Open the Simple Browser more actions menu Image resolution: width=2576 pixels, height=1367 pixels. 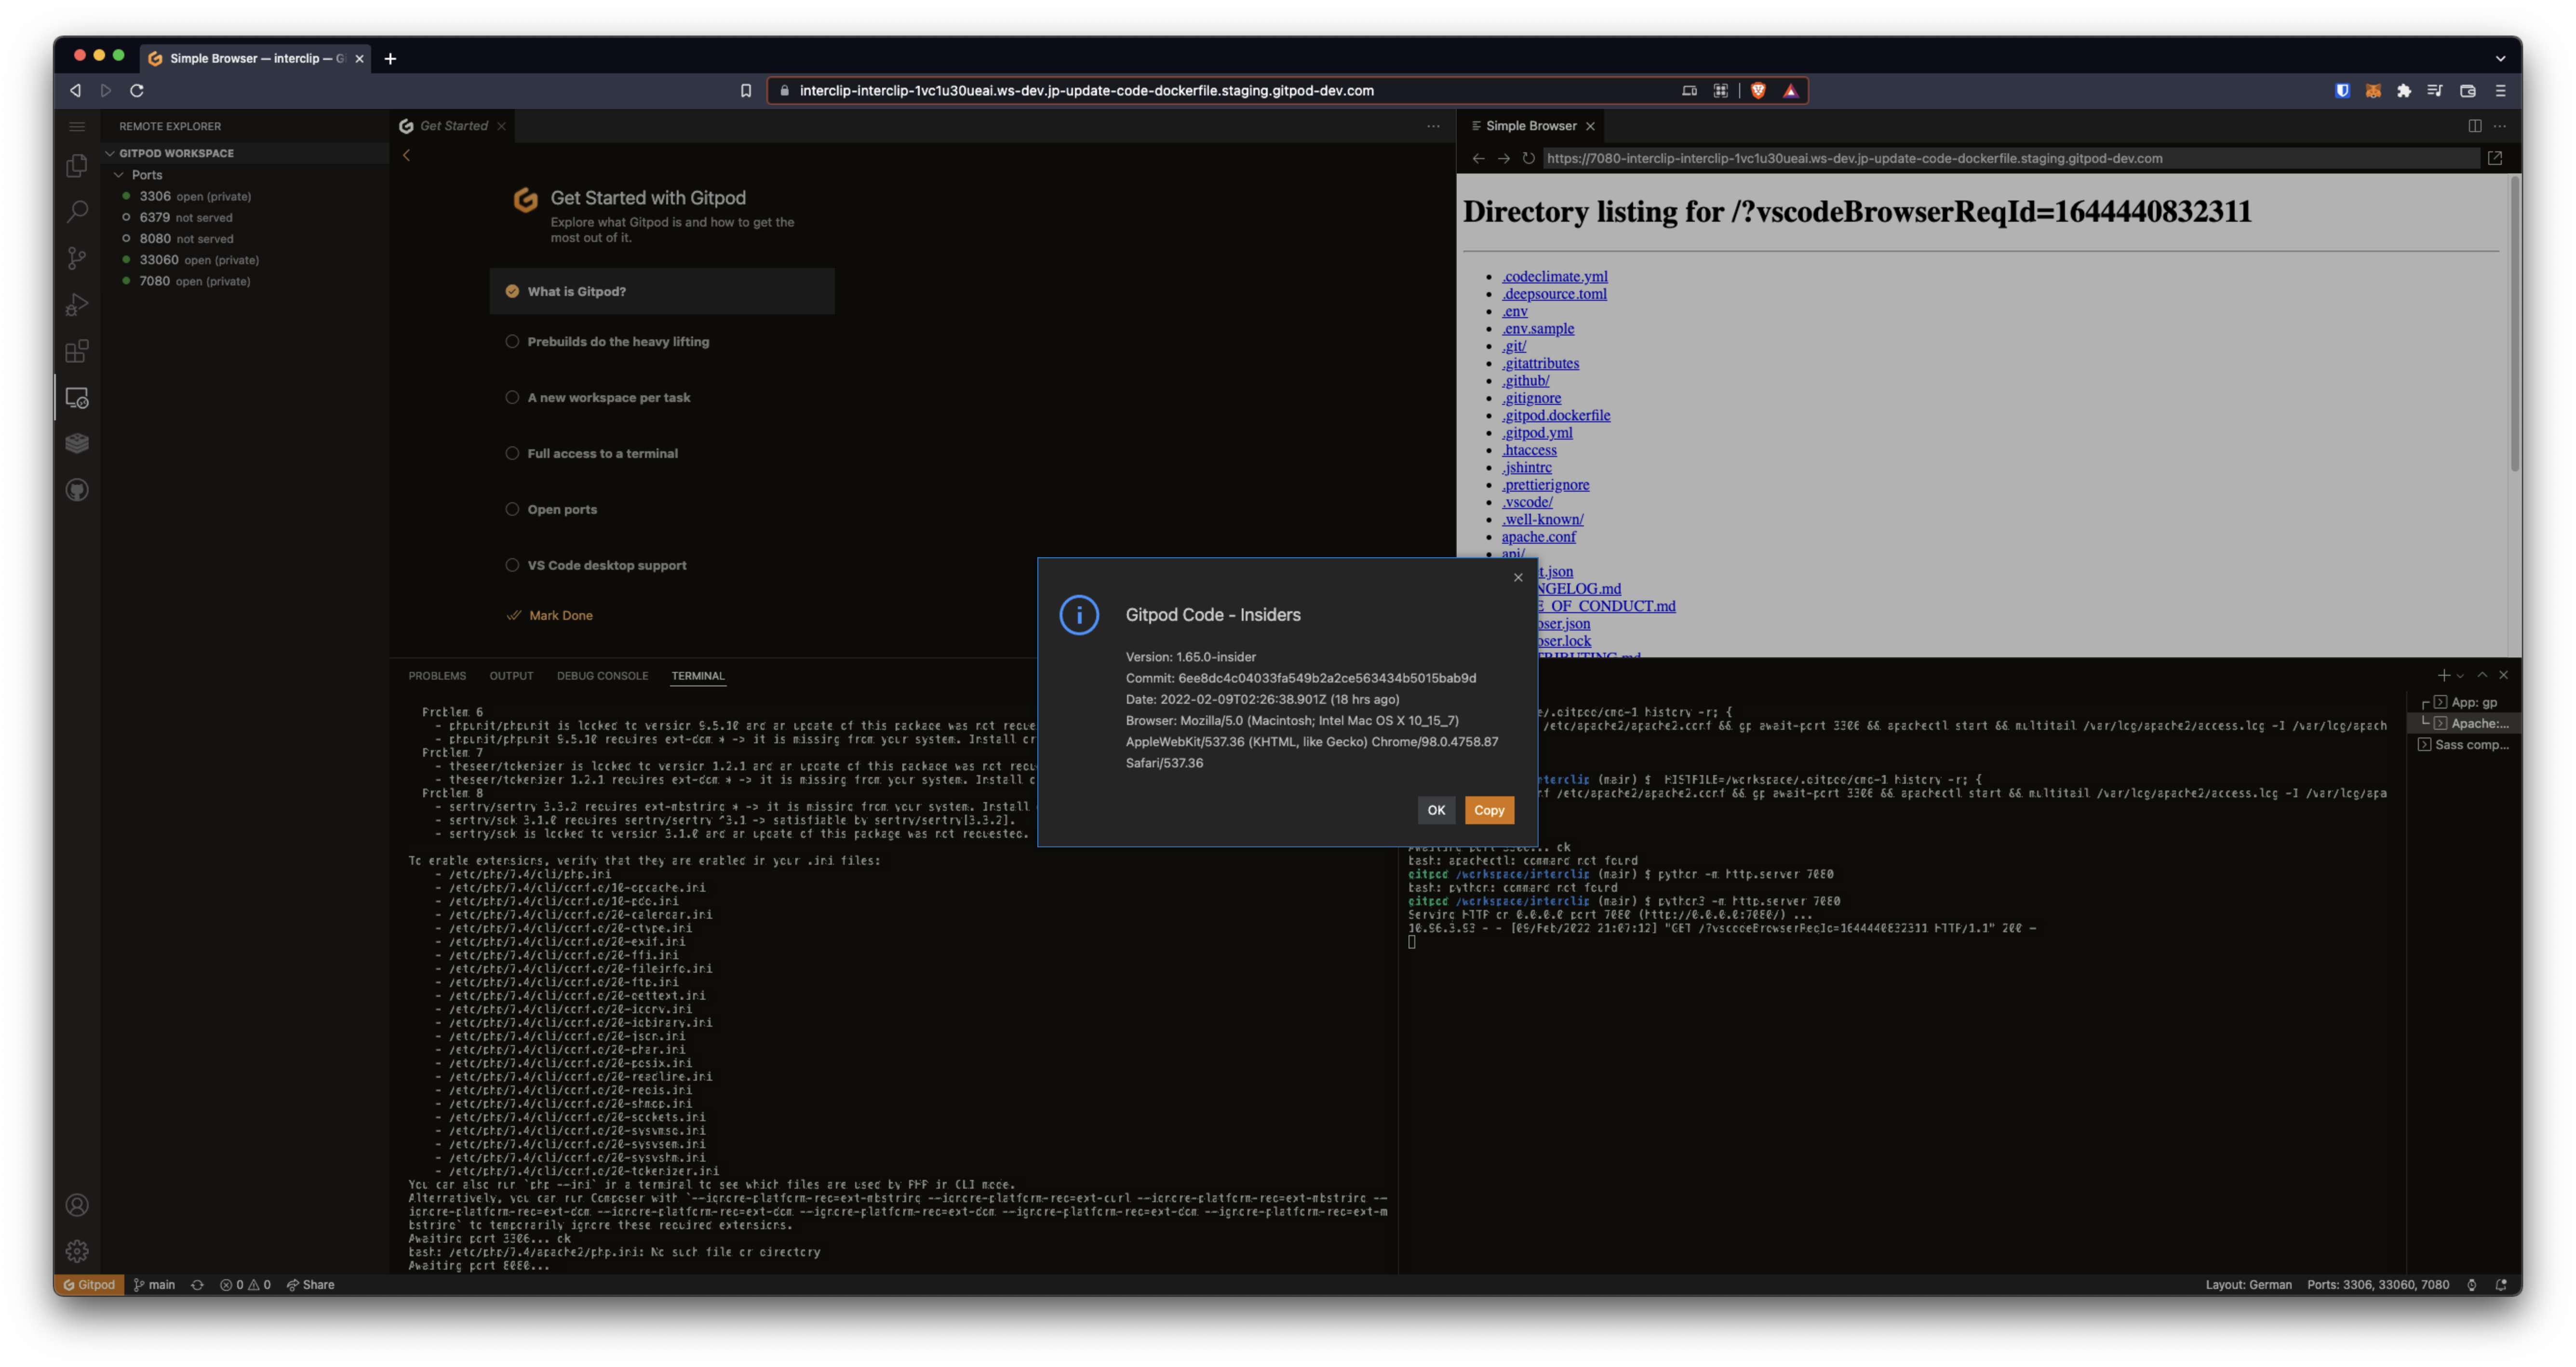[2499, 126]
